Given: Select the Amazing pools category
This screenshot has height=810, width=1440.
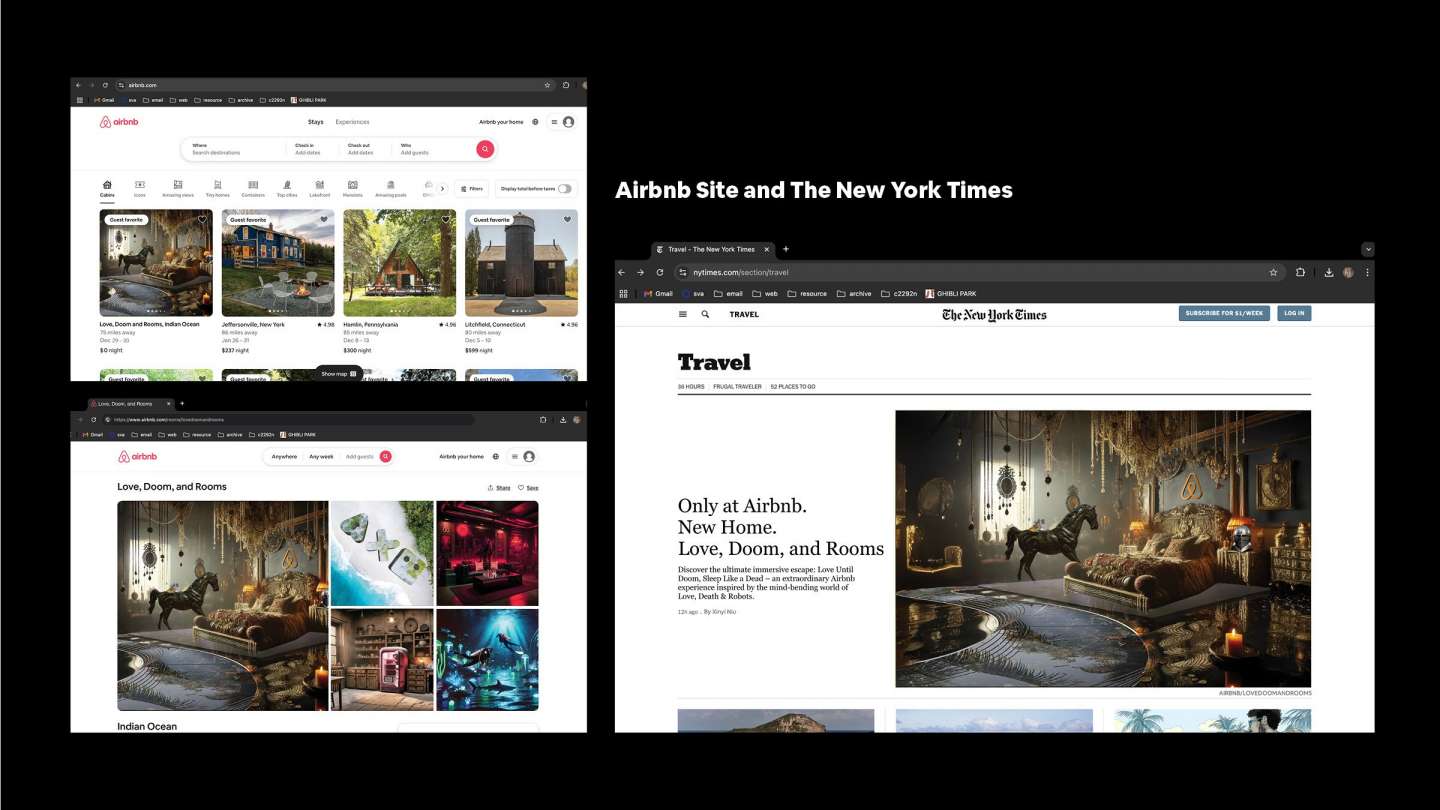Looking at the screenshot, I should [x=391, y=188].
